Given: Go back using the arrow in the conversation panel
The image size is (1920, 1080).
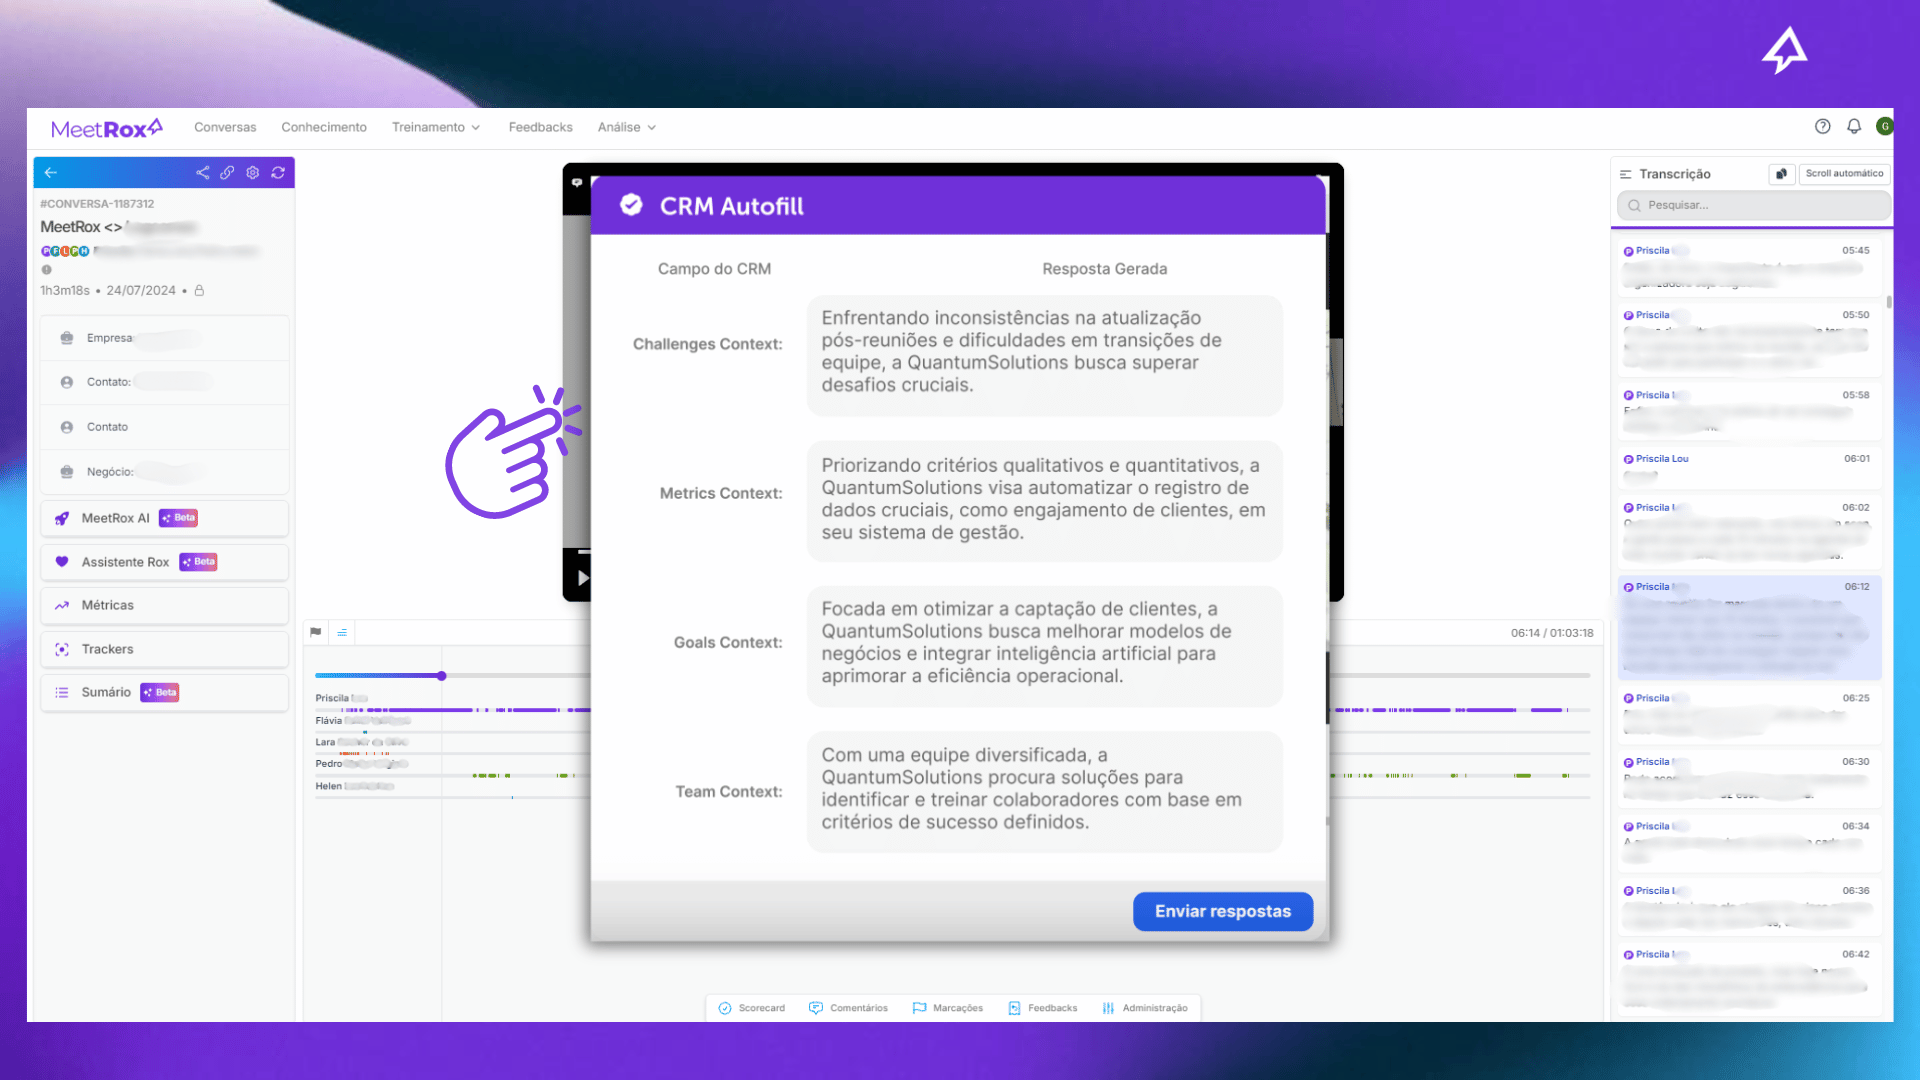Looking at the screenshot, I should (51, 172).
